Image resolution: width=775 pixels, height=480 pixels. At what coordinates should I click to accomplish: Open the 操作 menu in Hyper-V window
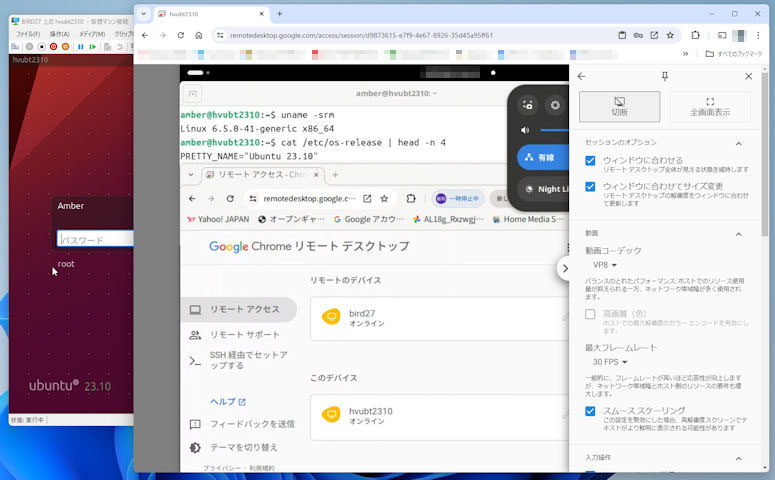click(59, 34)
